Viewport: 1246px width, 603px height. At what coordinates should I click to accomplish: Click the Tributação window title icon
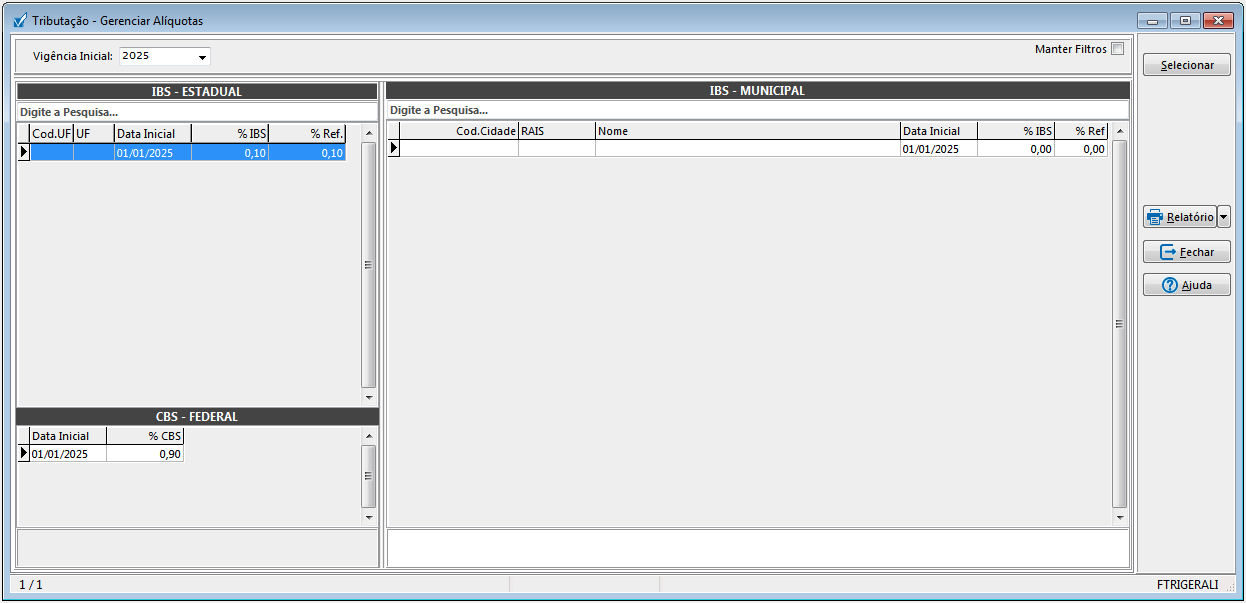(19, 20)
